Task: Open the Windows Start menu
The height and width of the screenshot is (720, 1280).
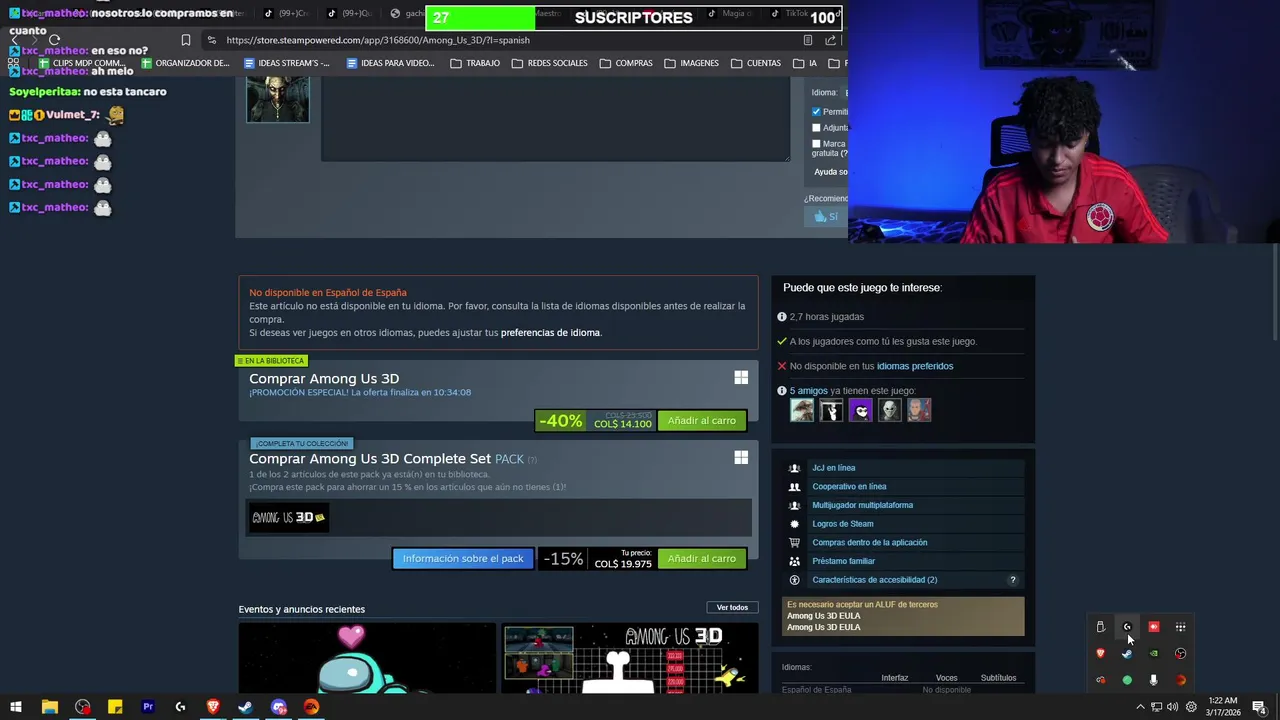Action: 16,707
